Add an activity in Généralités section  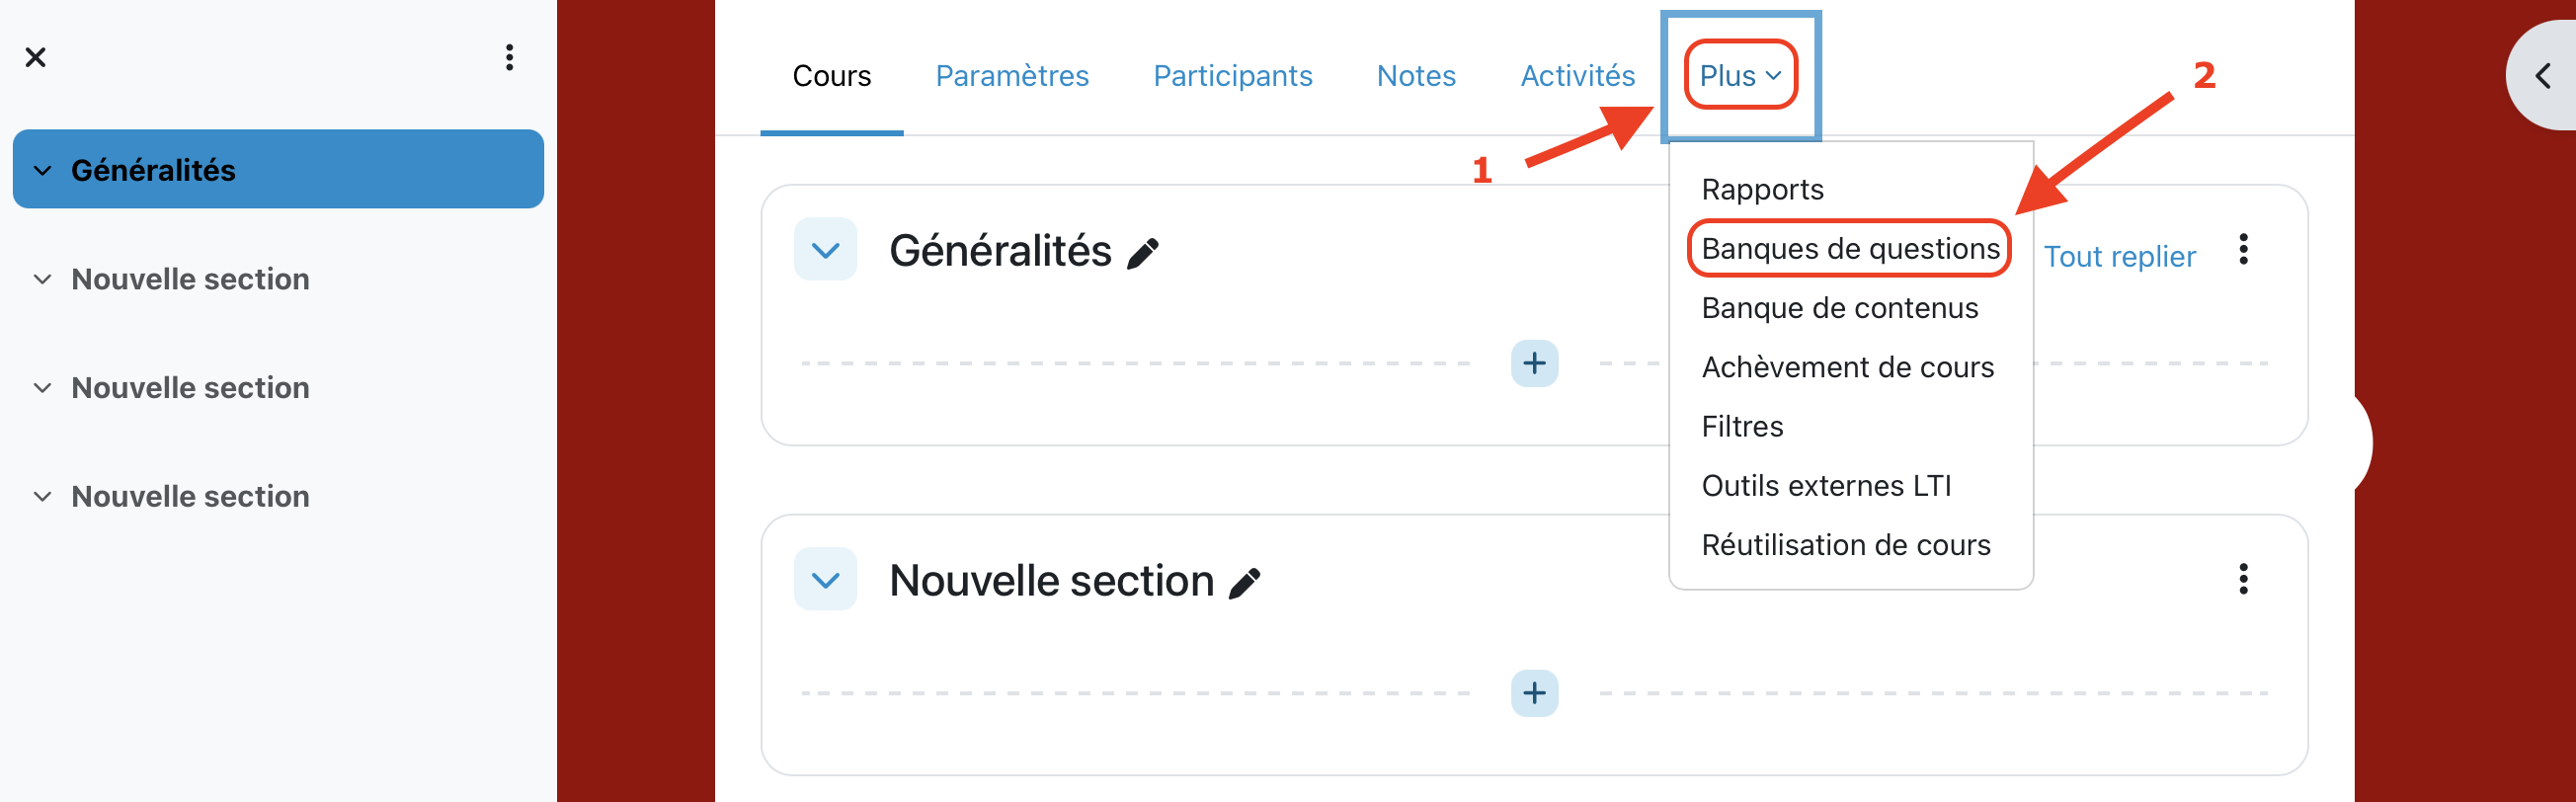[x=1534, y=363]
